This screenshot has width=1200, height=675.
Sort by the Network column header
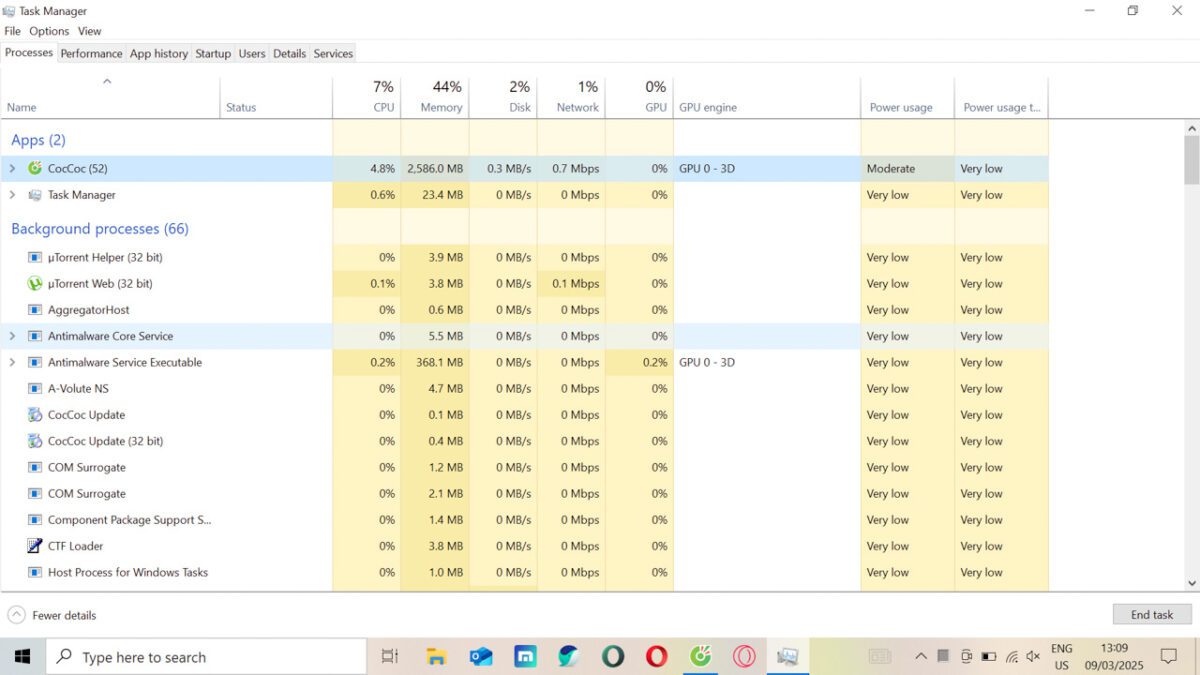point(571,98)
